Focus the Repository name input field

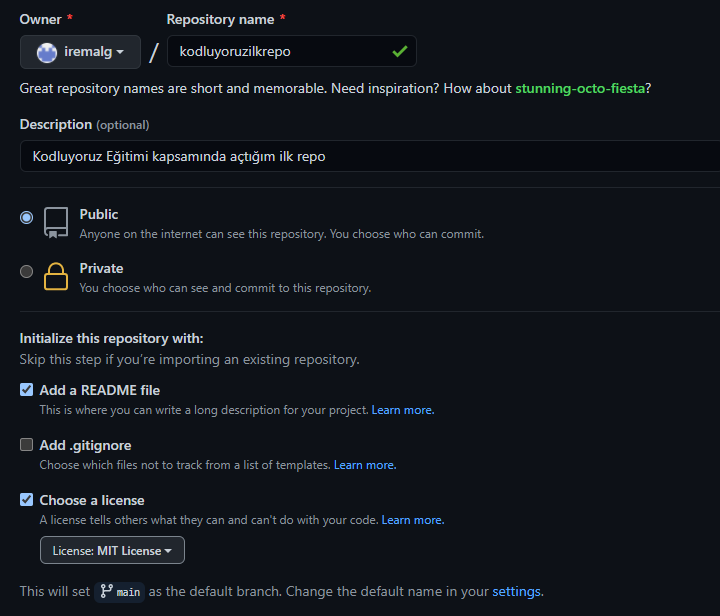point(292,51)
